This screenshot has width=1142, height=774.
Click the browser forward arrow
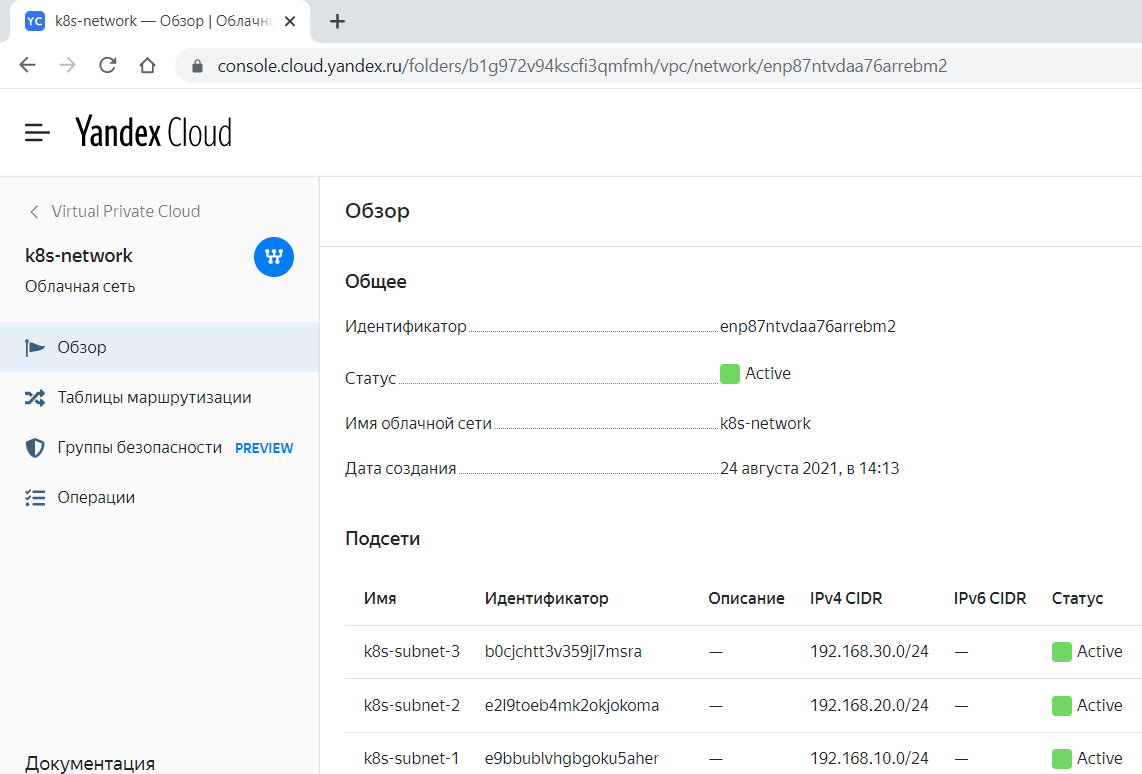[x=68, y=66]
